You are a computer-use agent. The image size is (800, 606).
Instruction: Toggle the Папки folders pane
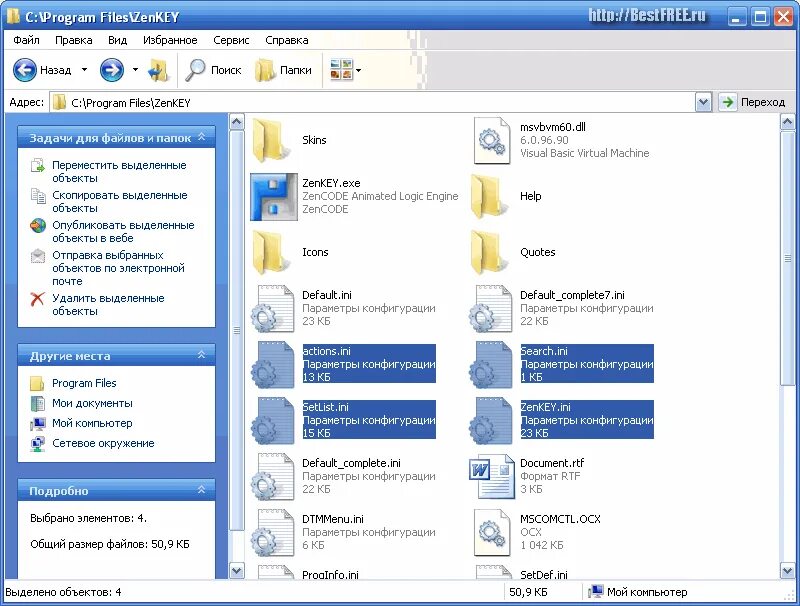[x=283, y=70]
